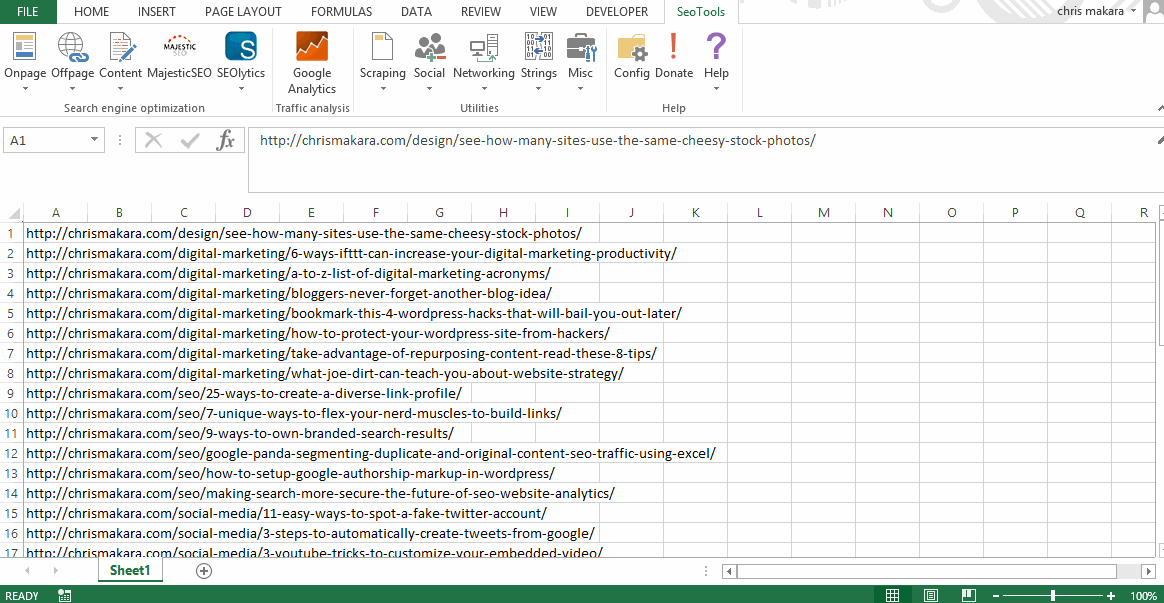Select the 25-ways-to-create-a-diverse-link-profile cell
The width and height of the screenshot is (1164, 603).
pyautogui.click(x=244, y=393)
